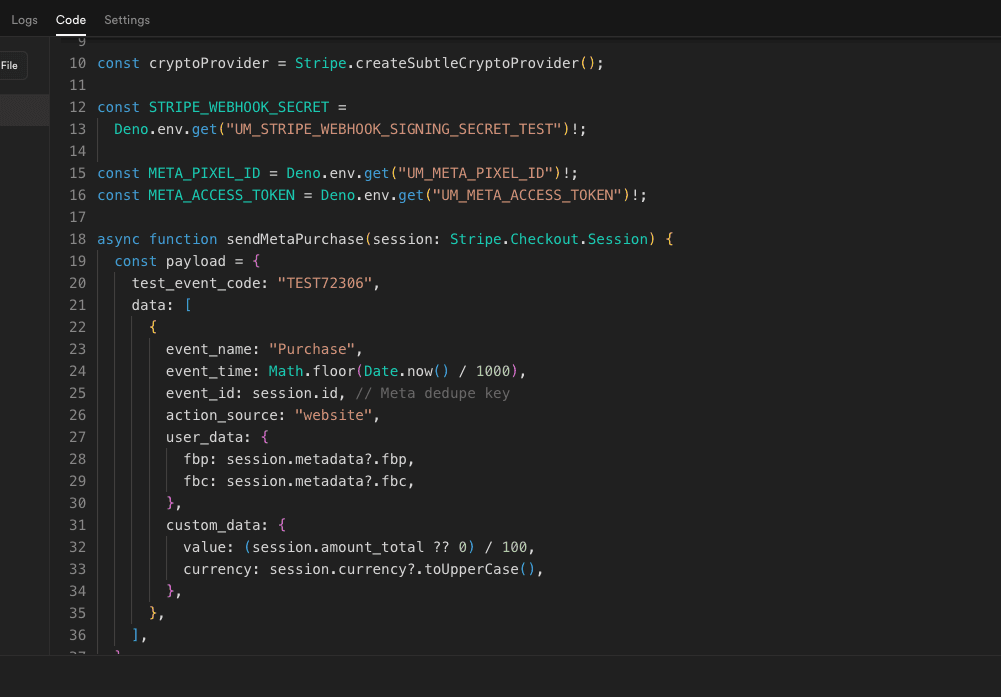Screen dimensions: 1001x697
Task: Select the Code tab
Action: [x=70, y=18]
